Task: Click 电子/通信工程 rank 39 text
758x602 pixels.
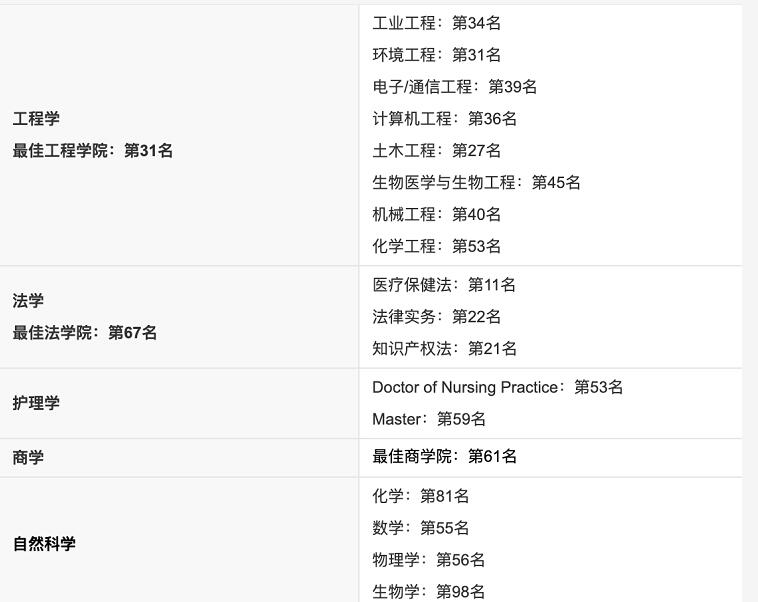Action: coord(454,87)
